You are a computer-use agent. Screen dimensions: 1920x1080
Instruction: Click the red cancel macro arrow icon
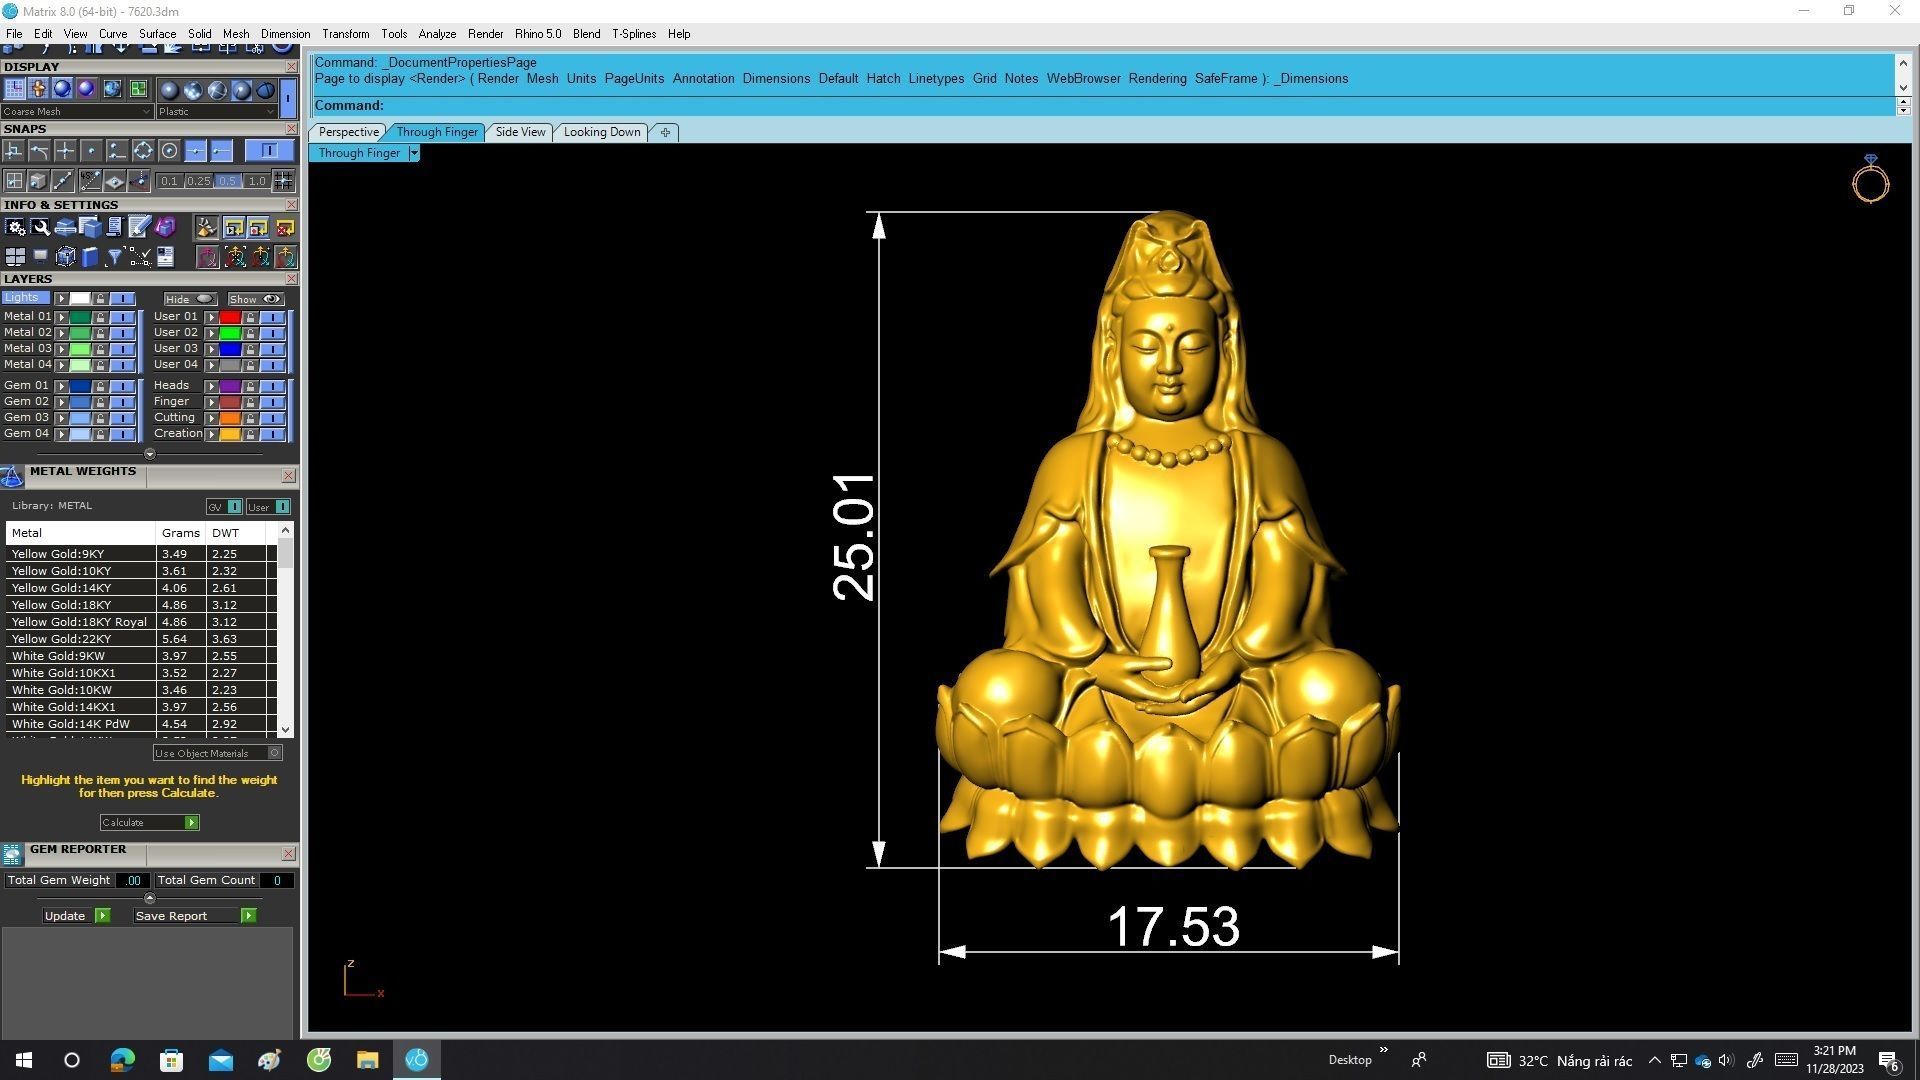pos(285,227)
